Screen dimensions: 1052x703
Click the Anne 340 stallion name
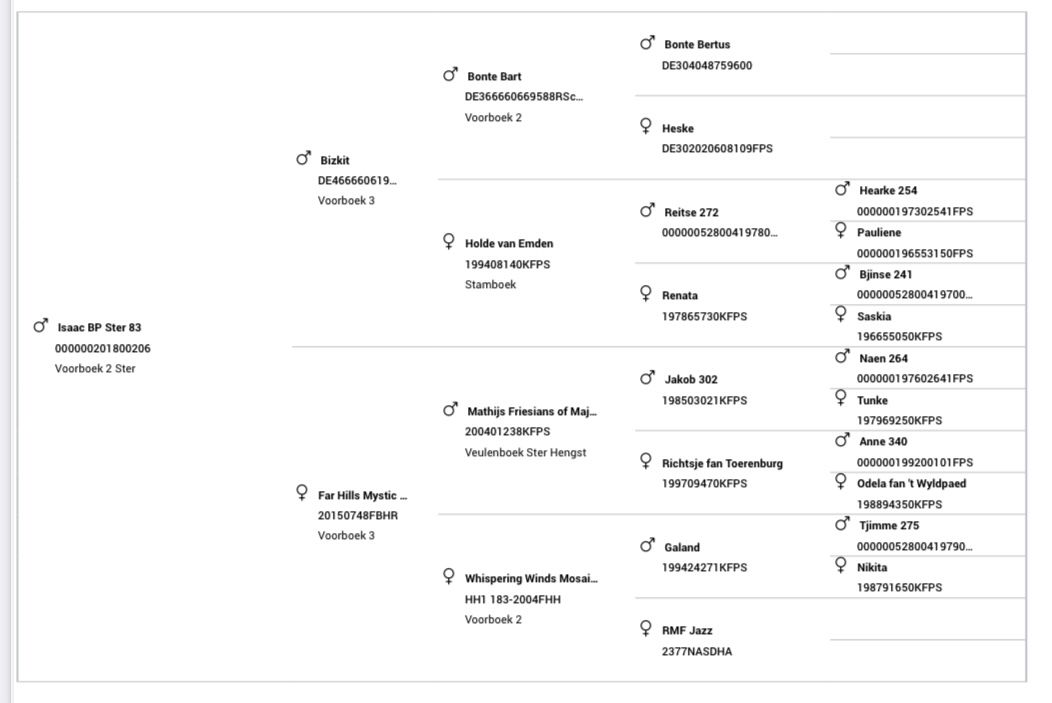(884, 441)
